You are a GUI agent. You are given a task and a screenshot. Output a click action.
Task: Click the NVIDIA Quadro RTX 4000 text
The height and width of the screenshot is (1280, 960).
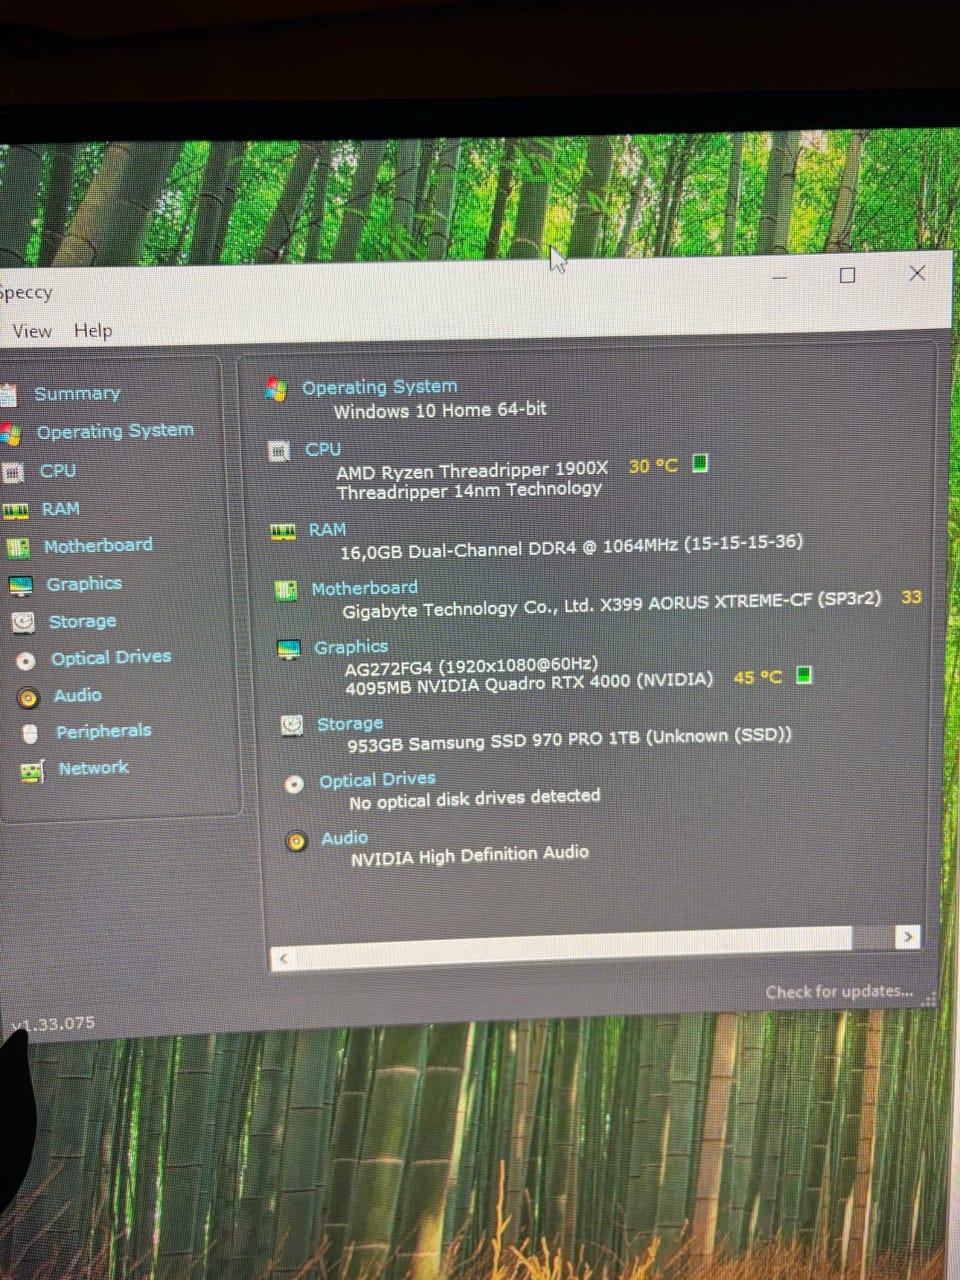coord(529,684)
